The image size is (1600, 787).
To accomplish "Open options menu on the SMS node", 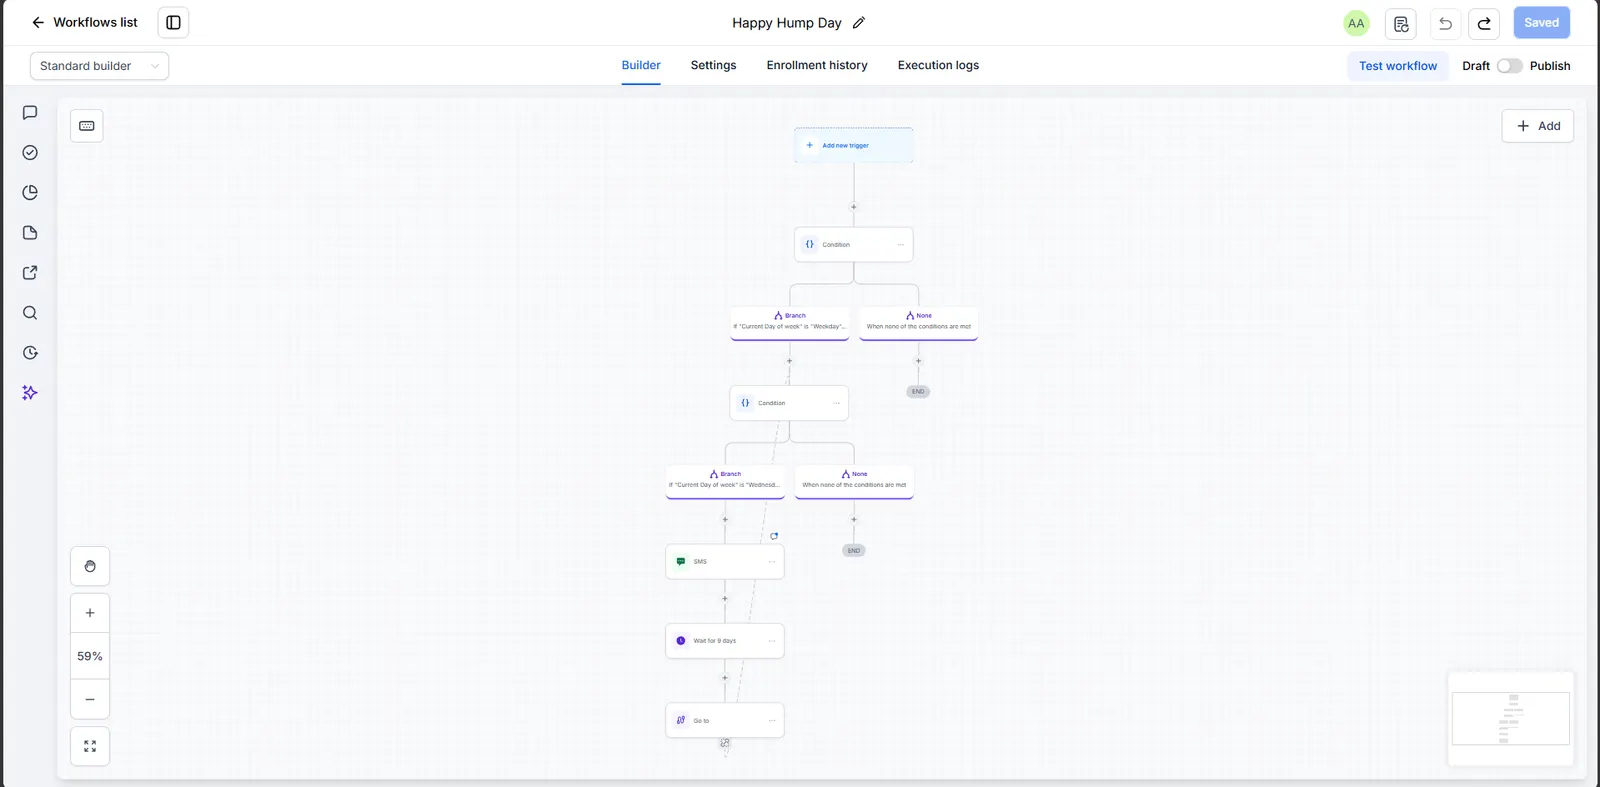I will [772, 562].
